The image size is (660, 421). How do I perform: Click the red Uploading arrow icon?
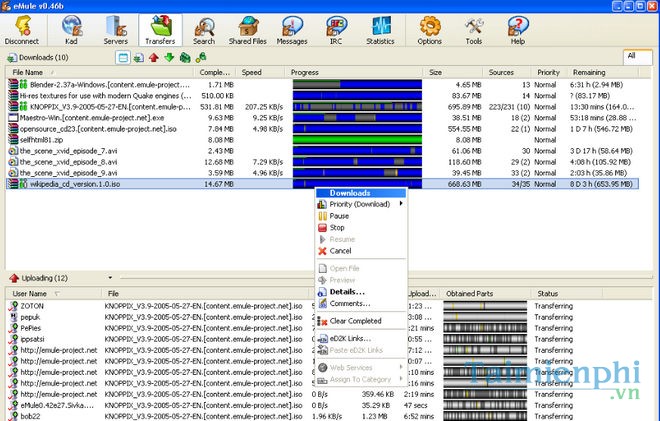coord(14,278)
